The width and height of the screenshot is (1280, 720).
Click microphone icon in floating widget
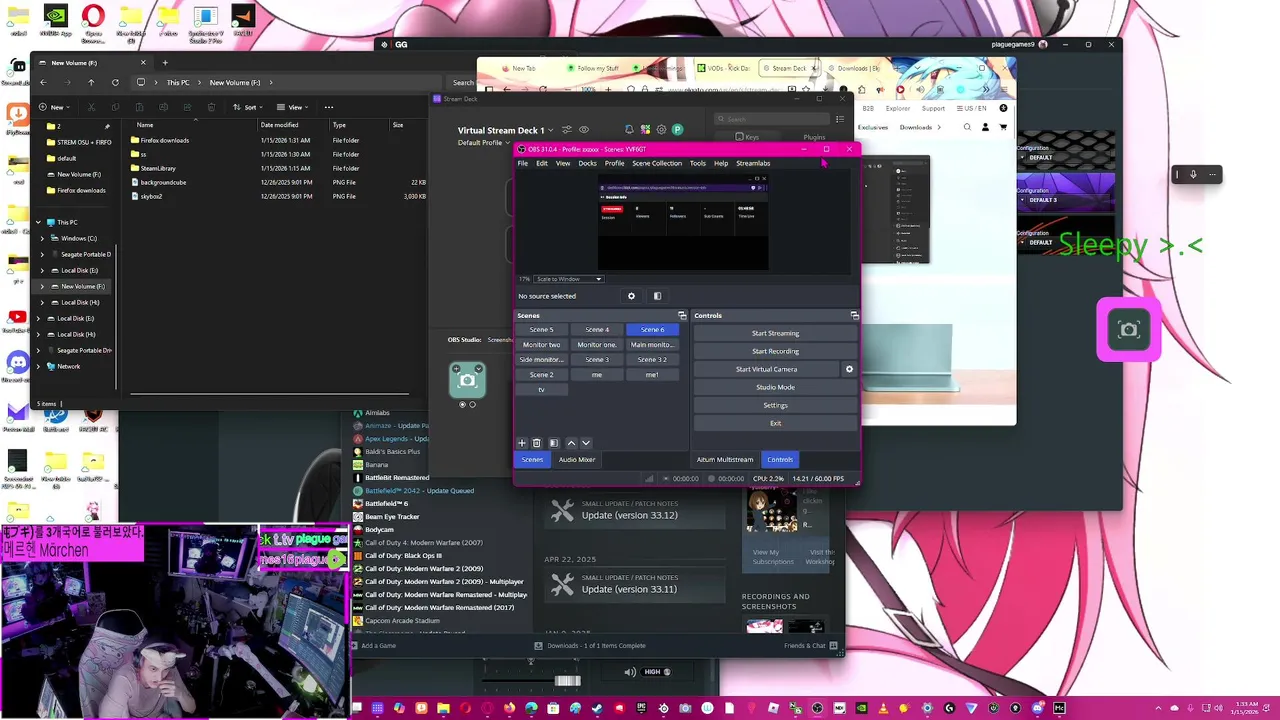pos(1192,174)
